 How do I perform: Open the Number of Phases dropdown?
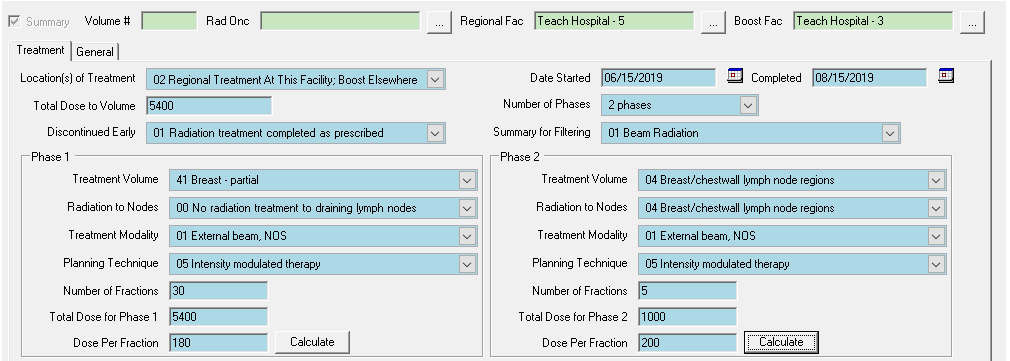pos(748,105)
